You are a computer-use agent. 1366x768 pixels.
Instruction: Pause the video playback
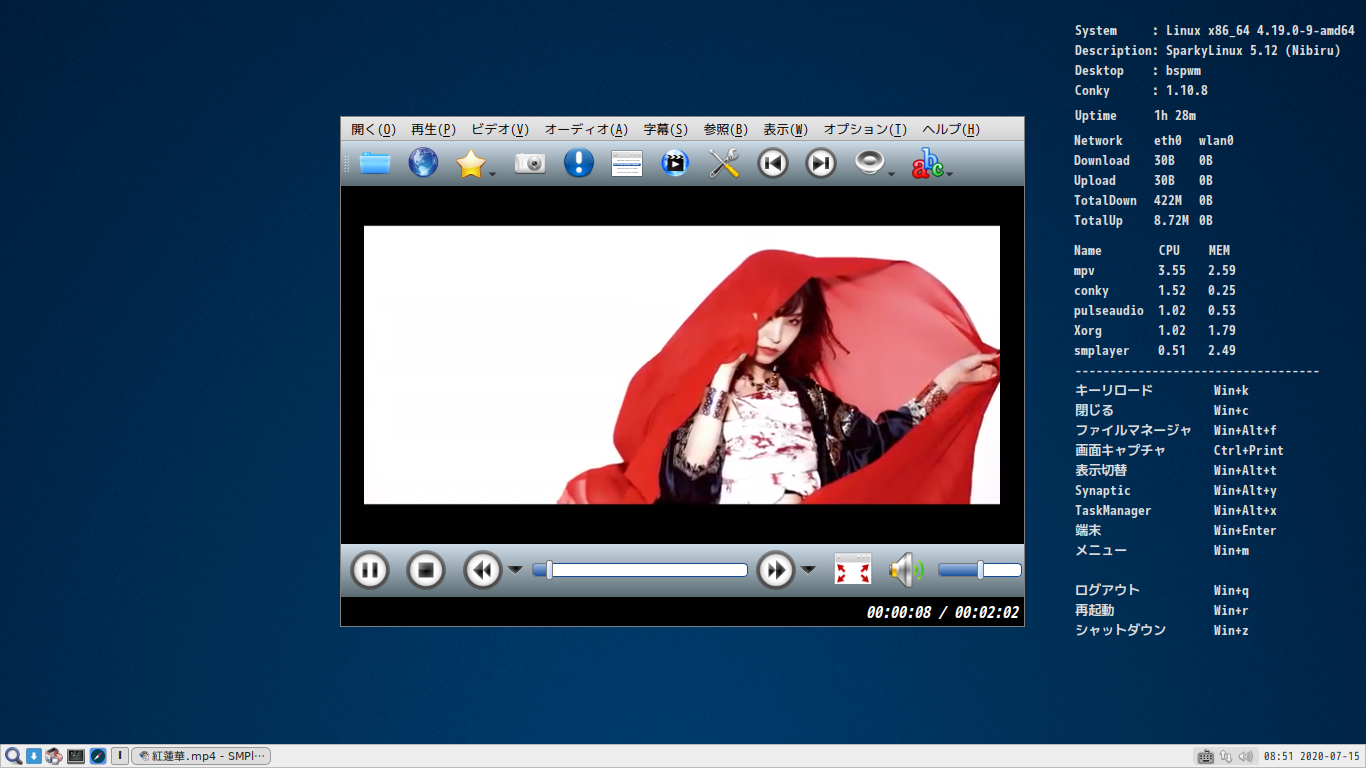pos(369,570)
